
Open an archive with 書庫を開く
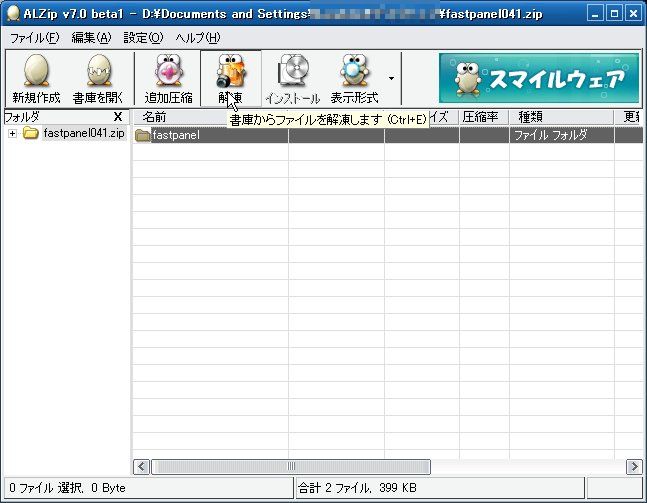(x=98, y=78)
